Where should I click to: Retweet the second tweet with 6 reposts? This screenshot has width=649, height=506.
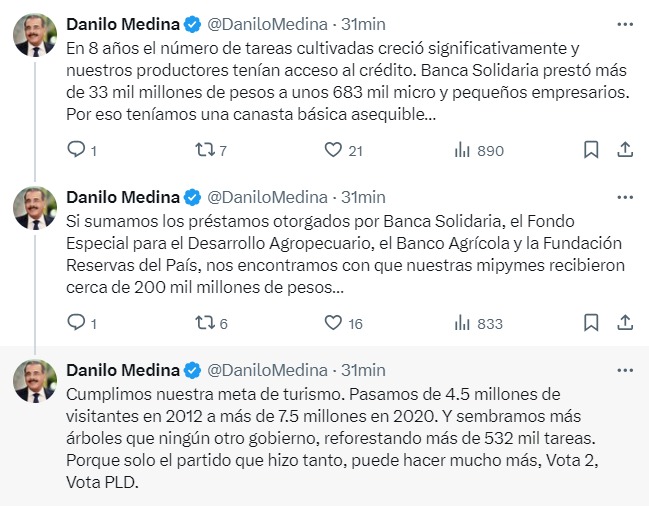204,323
